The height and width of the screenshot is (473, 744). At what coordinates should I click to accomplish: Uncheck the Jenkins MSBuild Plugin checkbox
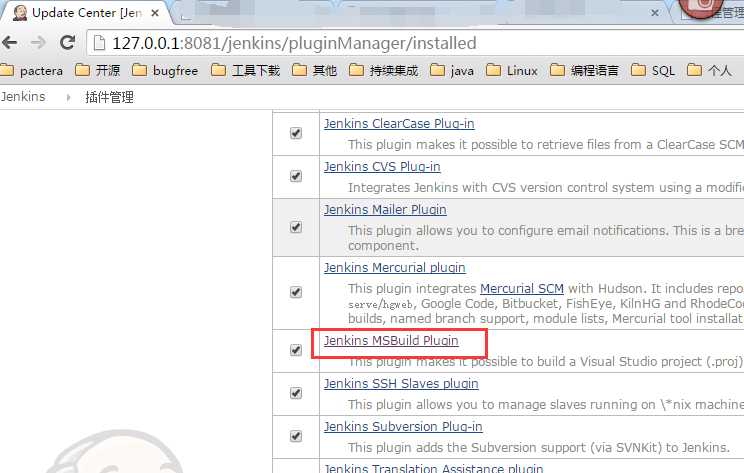[296, 350]
